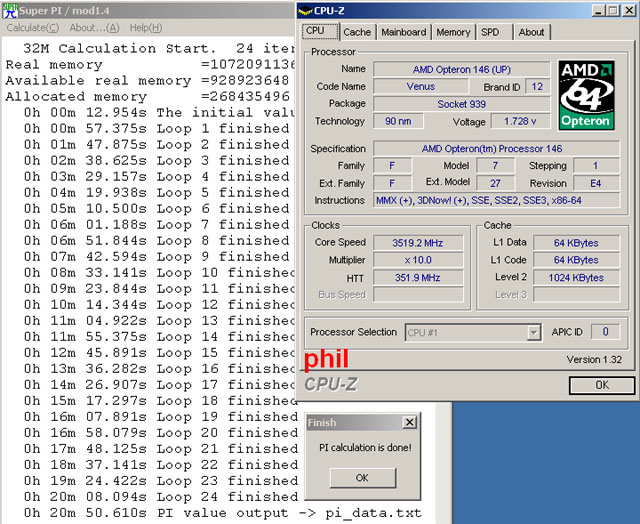Minimize the CPU-Z window
Image resolution: width=640 pixels, height=524 pixels.
(x=599, y=11)
